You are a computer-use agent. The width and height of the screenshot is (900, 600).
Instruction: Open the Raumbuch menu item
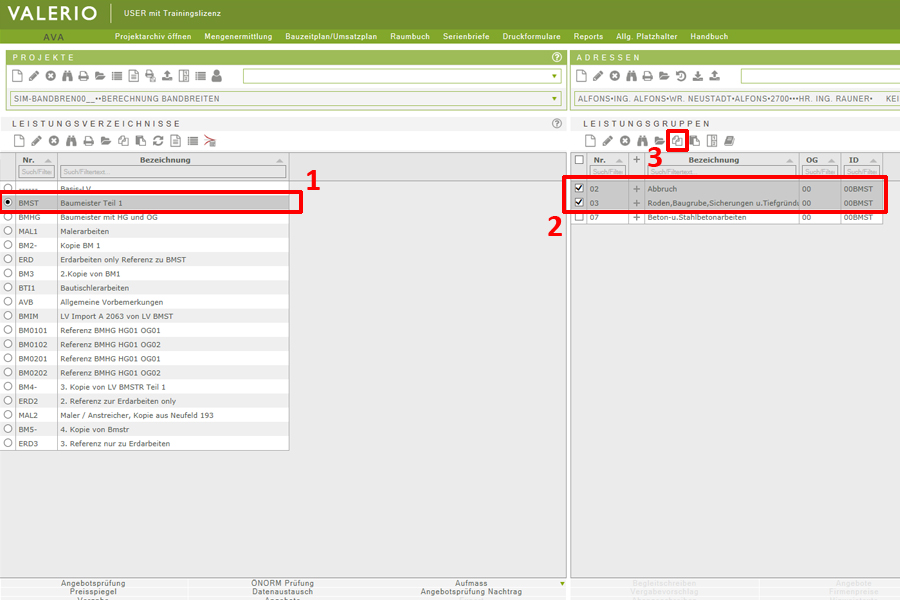click(410, 36)
